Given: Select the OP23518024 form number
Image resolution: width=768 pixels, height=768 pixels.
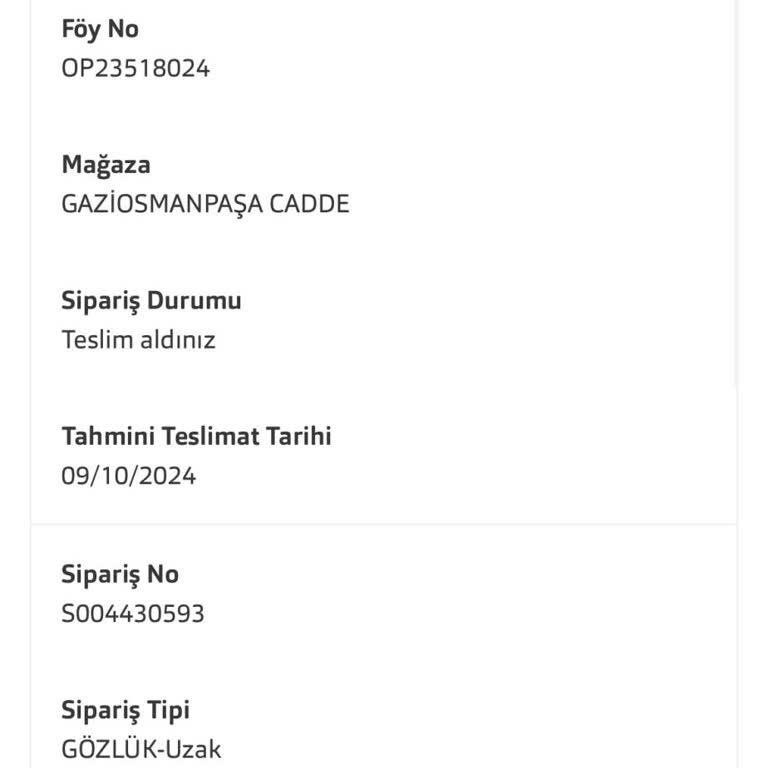Looking at the screenshot, I should click(x=136, y=69).
